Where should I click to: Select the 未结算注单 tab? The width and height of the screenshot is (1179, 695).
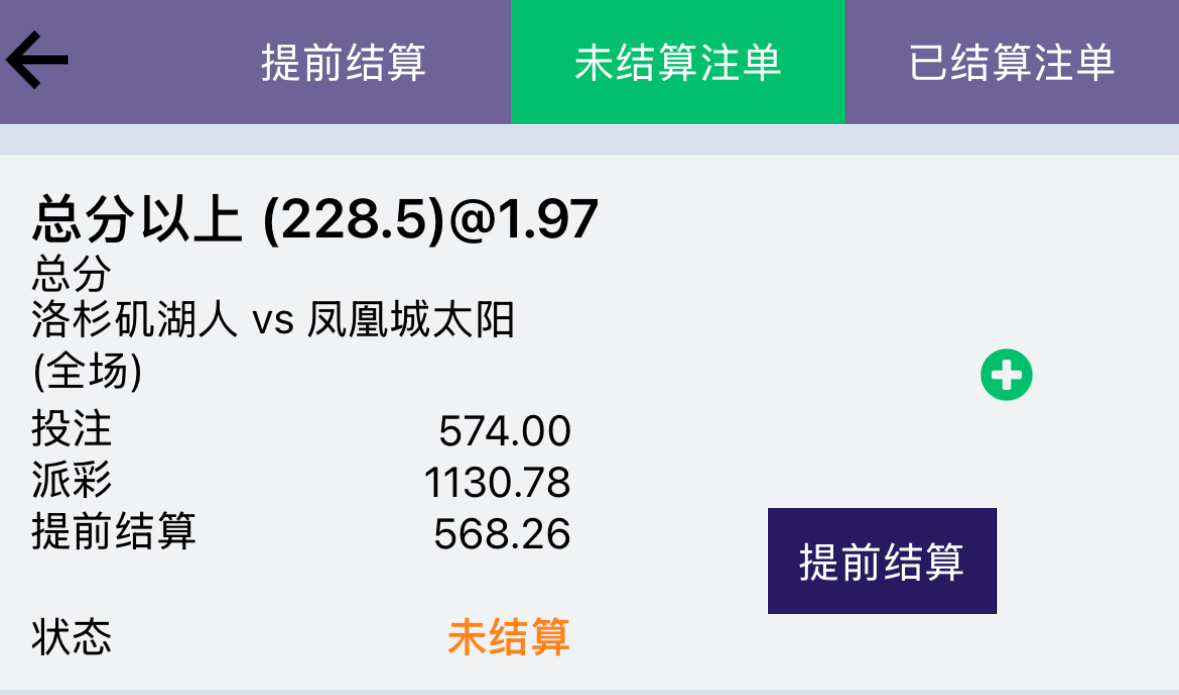coord(677,62)
